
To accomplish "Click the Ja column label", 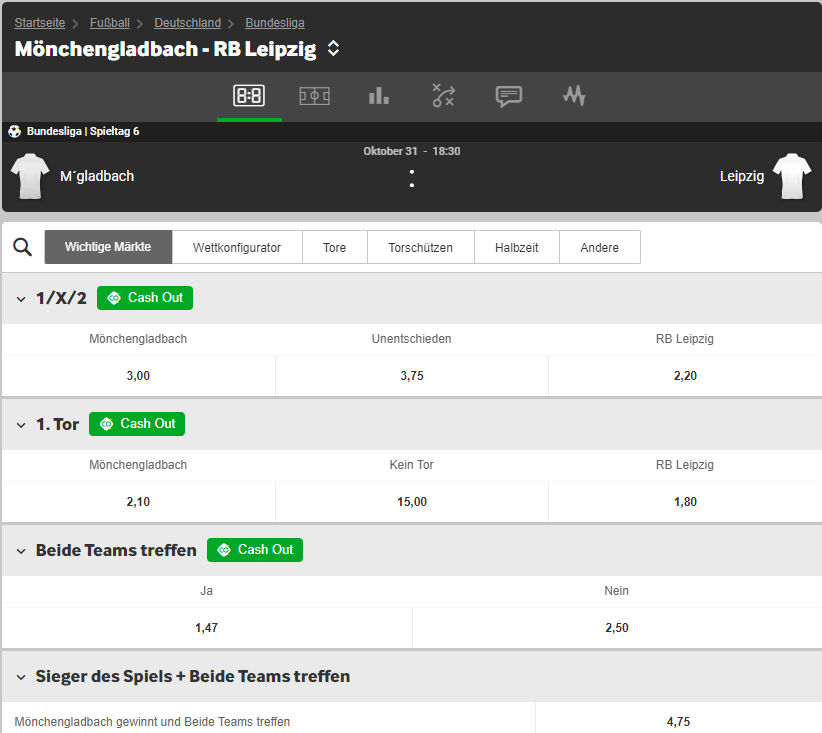I will pos(207,590).
